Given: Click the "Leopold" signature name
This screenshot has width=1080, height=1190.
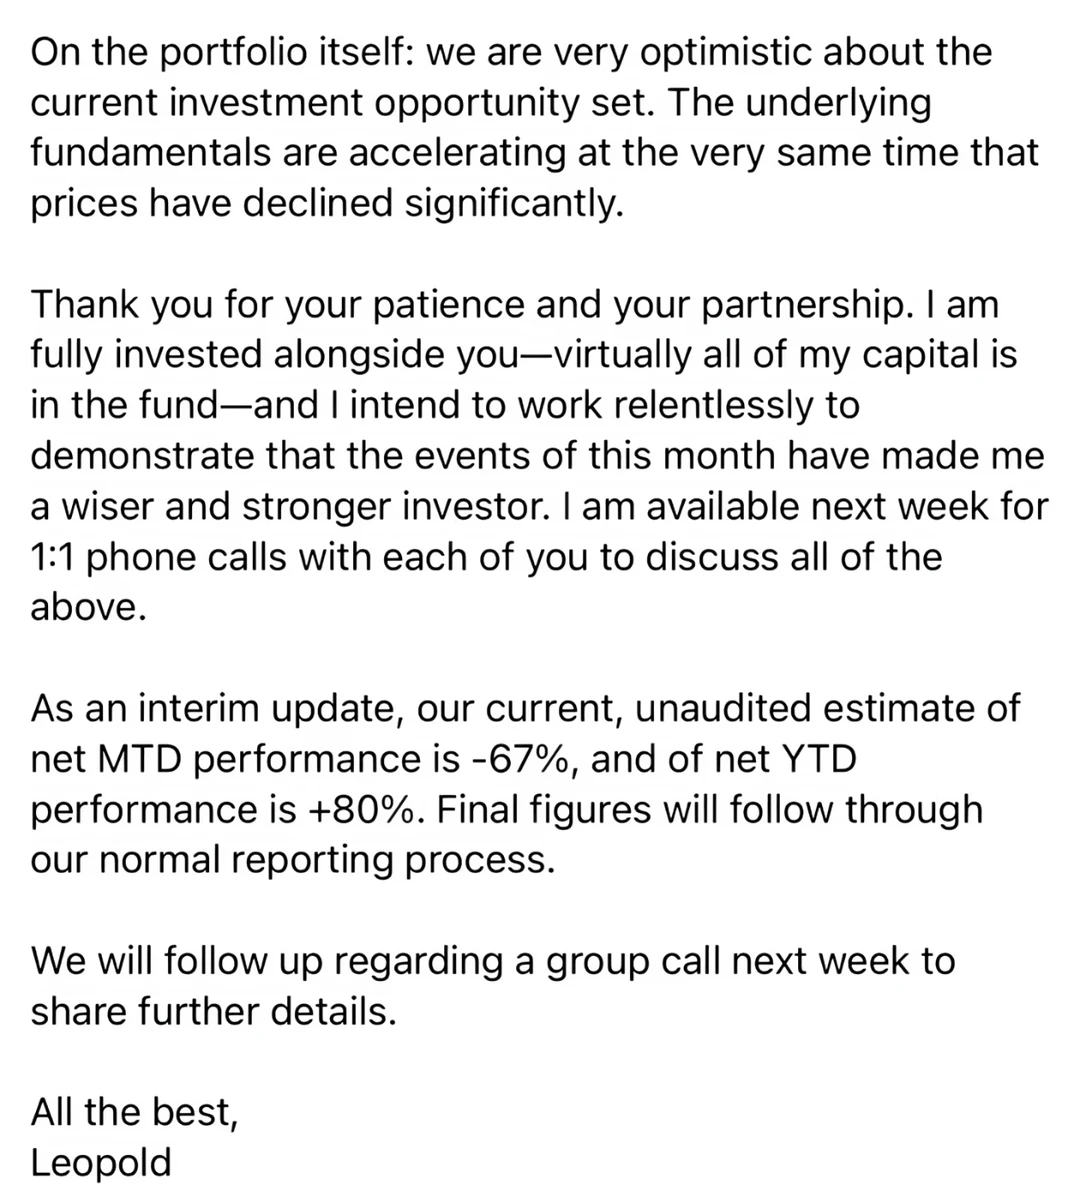Looking at the screenshot, I should pyautogui.click(x=101, y=1162).
